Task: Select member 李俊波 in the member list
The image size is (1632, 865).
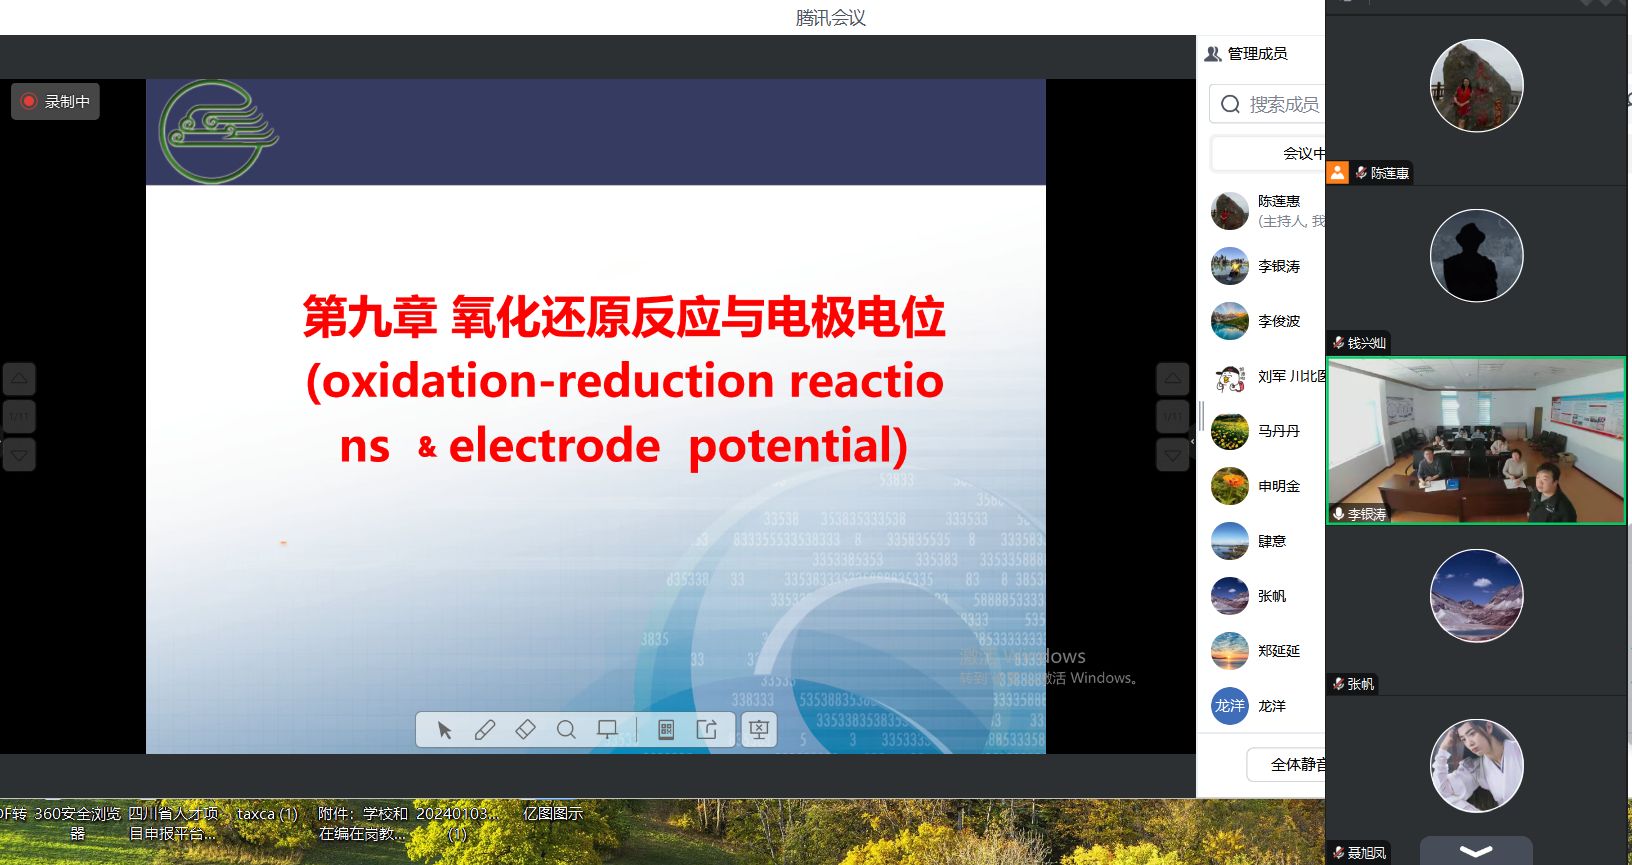Action: pyautogui.click(x=1278, y=321)
